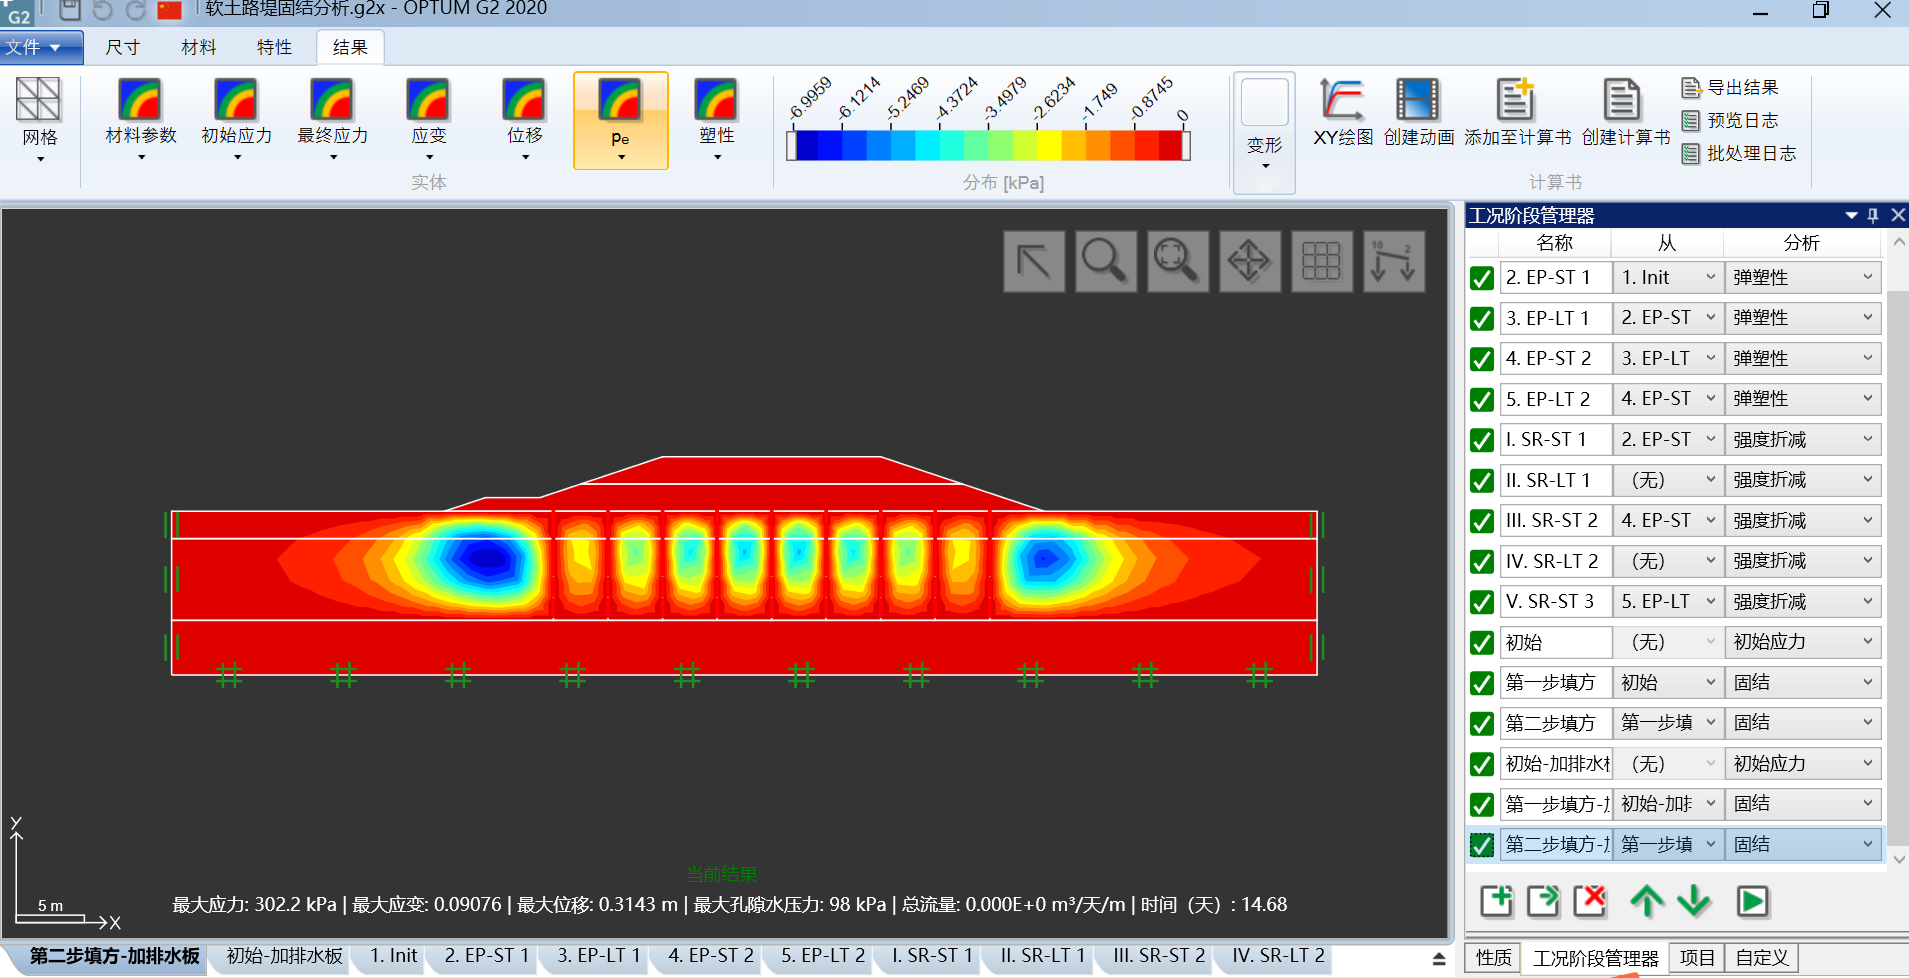Edit the stage name field 第二步填方
Image resolution: width=1909 pixels, height=978 pixels.
tap(1555, 723)
